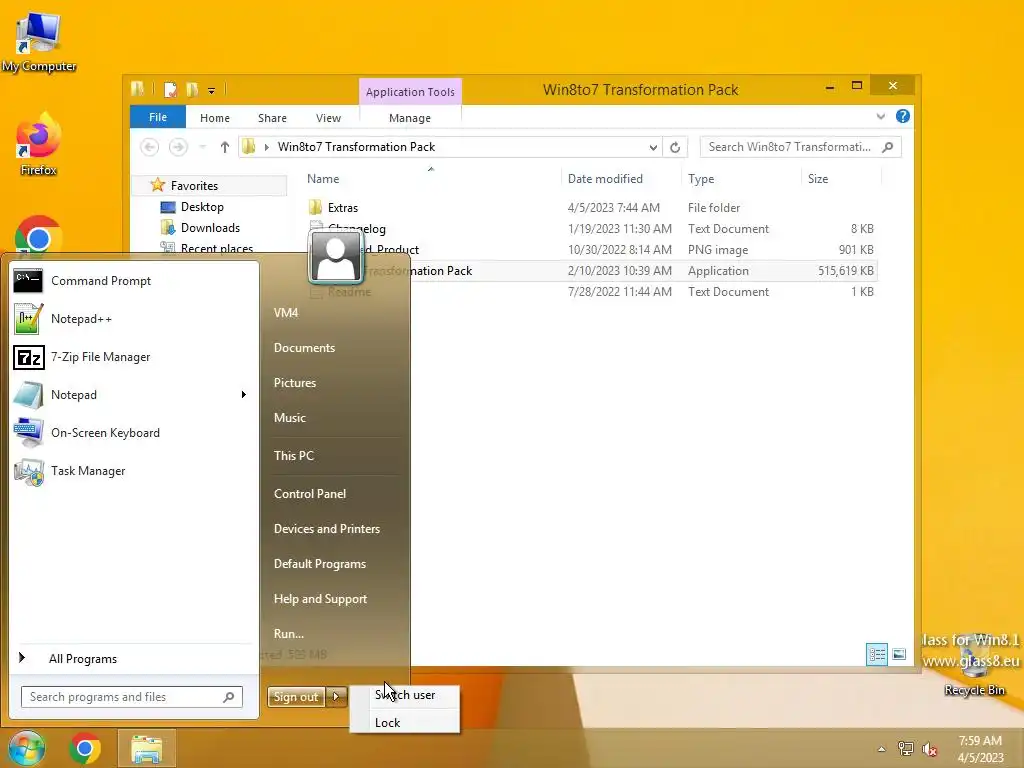Switch to the Home ribbon tab
Viewport: 1024px width, 768px height.
215,118
